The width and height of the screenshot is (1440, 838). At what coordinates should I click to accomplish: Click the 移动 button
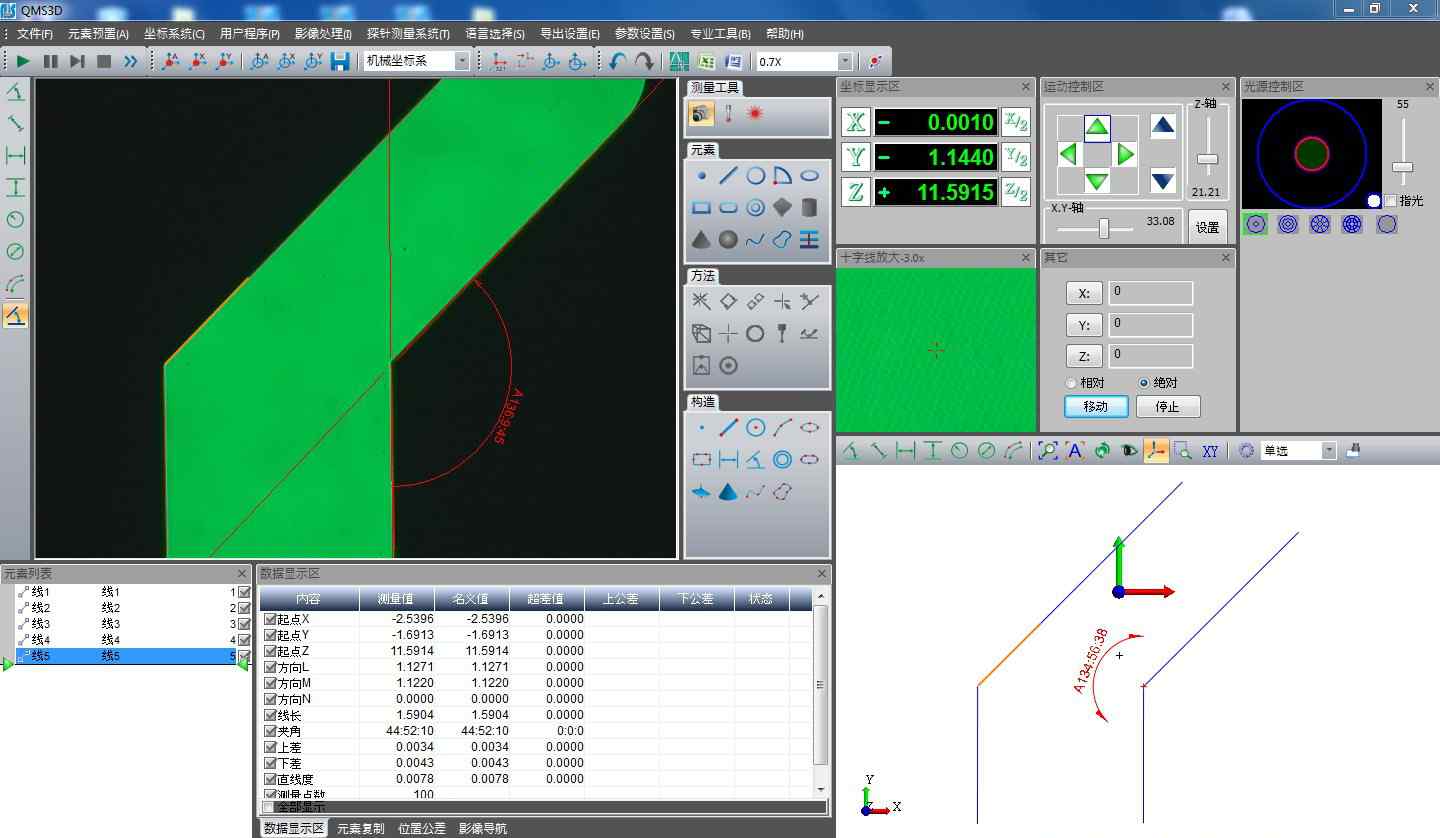tap(1096, 406)
